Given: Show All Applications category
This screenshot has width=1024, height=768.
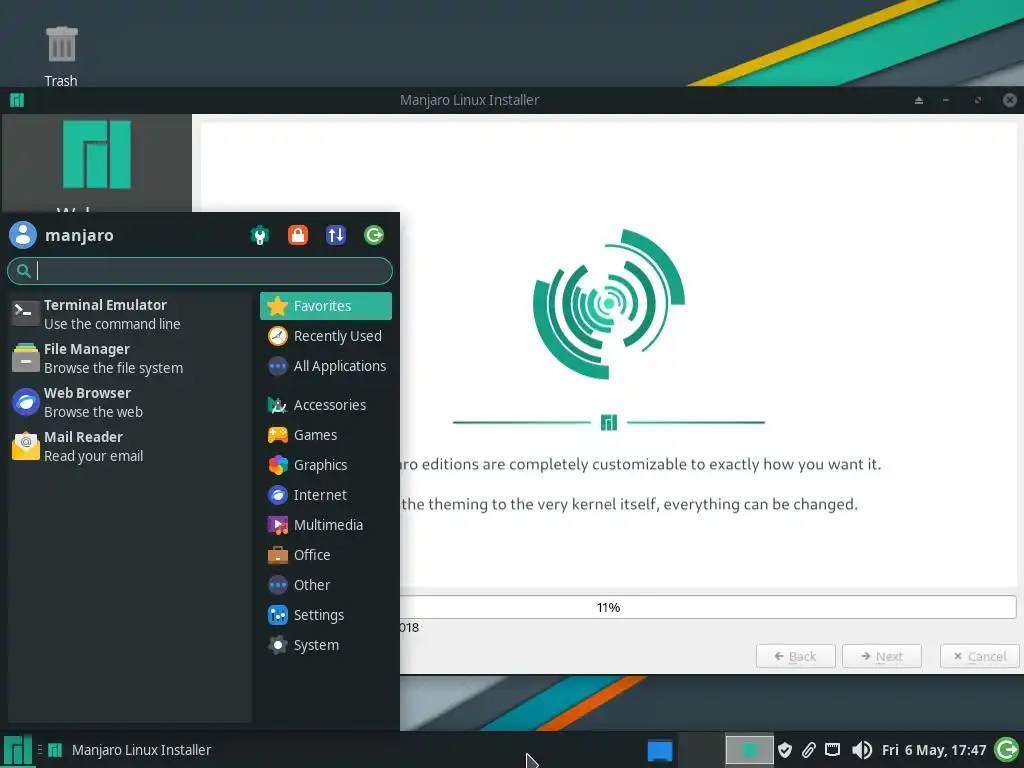Looking at the screenshot, I should [326, 366].
